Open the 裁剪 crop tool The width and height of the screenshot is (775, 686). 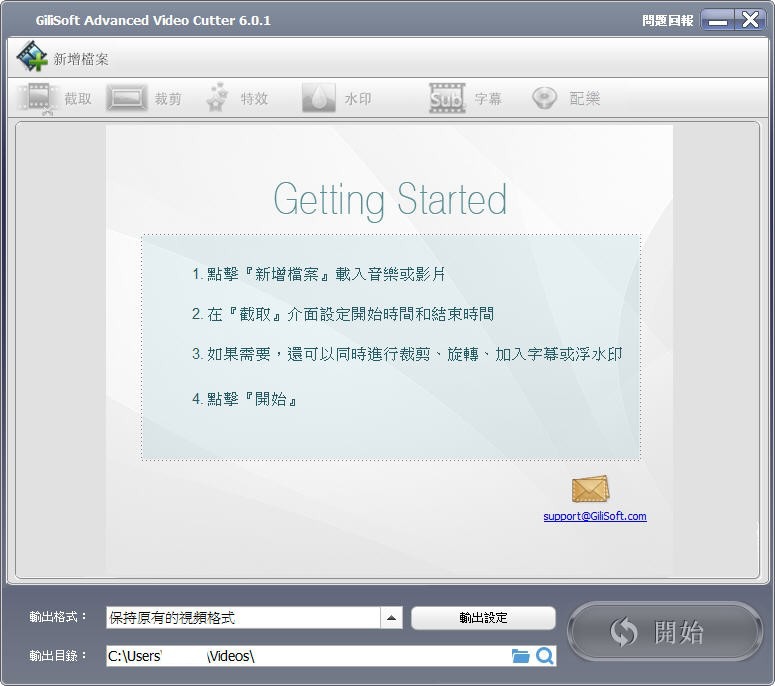click(144, 98)
